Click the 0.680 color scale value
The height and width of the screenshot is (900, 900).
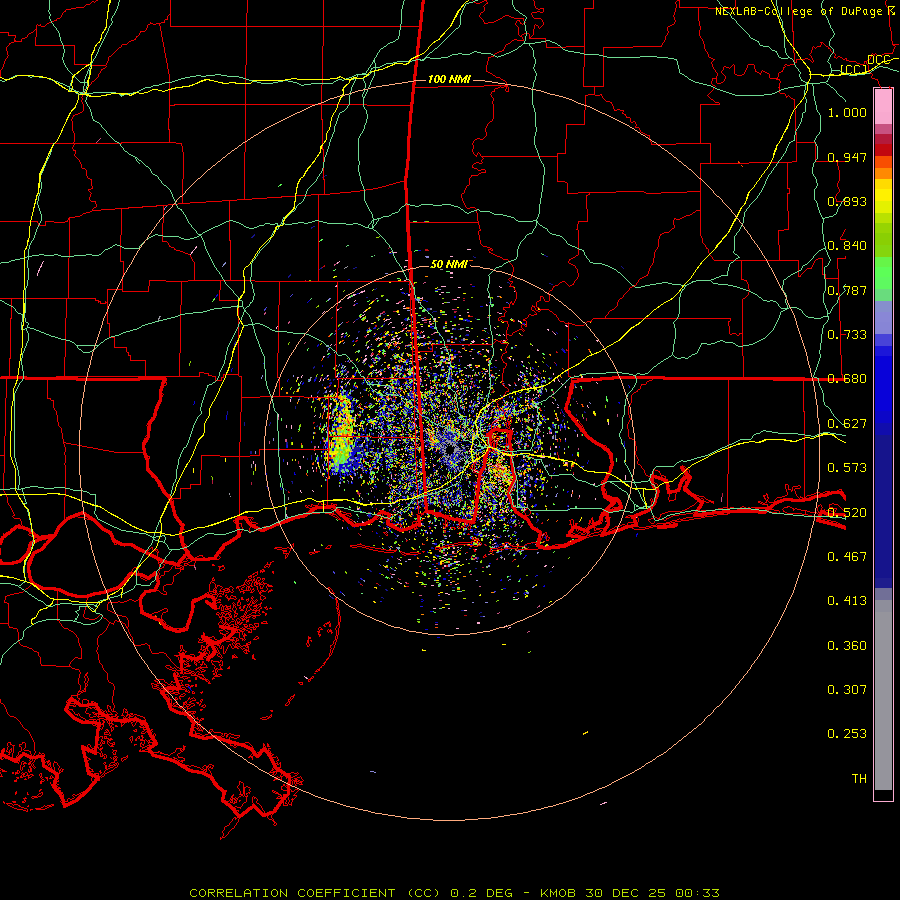(847, 378)
